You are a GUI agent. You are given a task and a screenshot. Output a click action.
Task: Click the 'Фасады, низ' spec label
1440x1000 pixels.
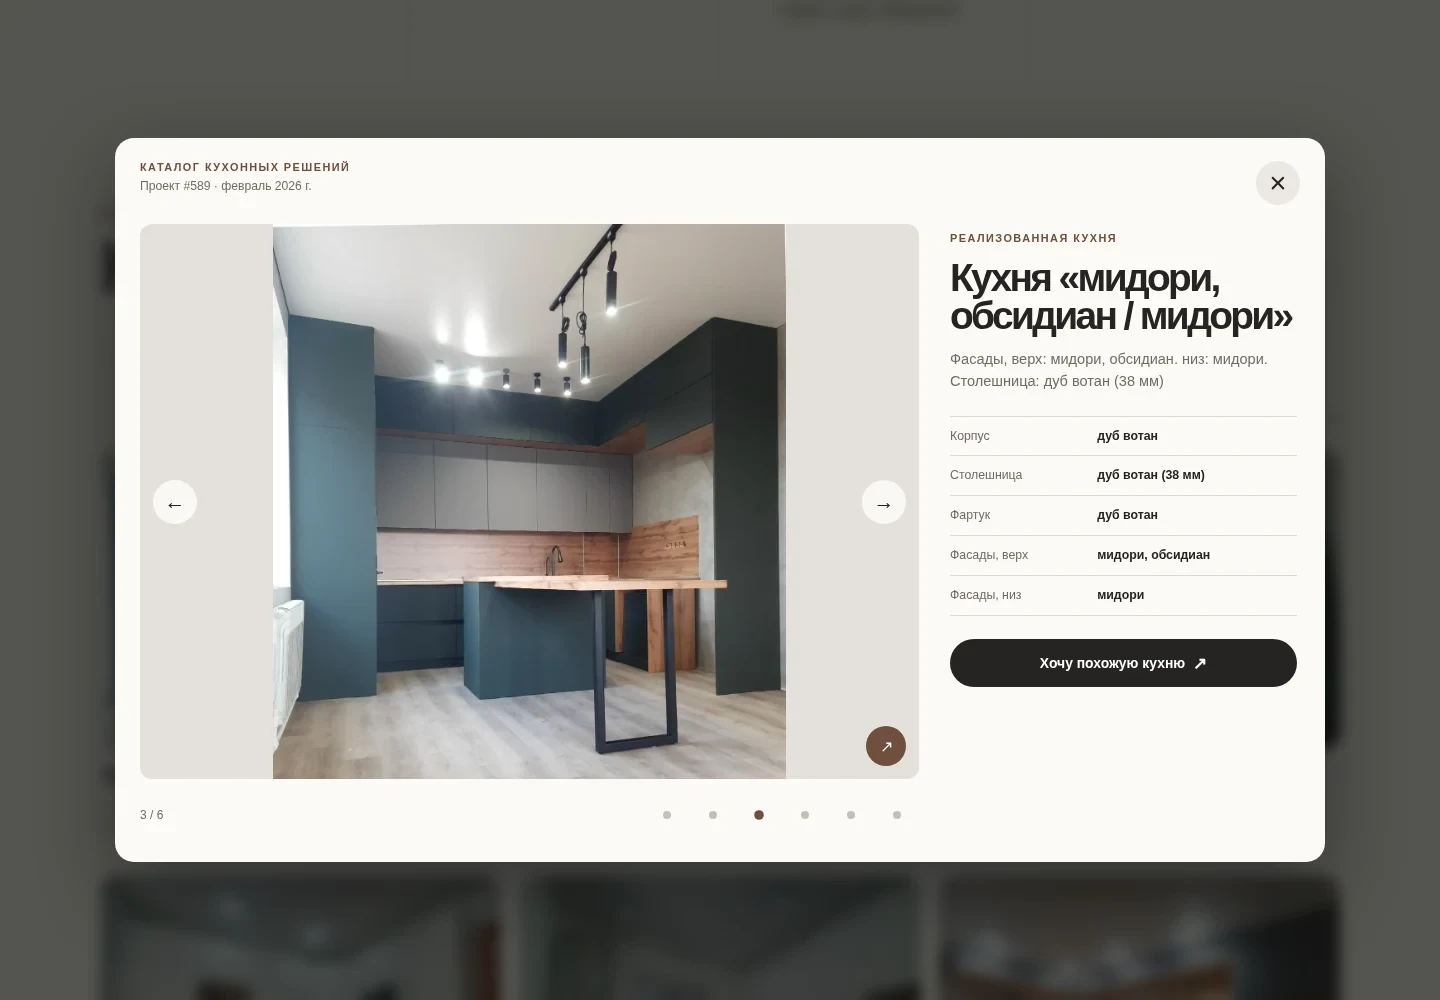[986, 595]
